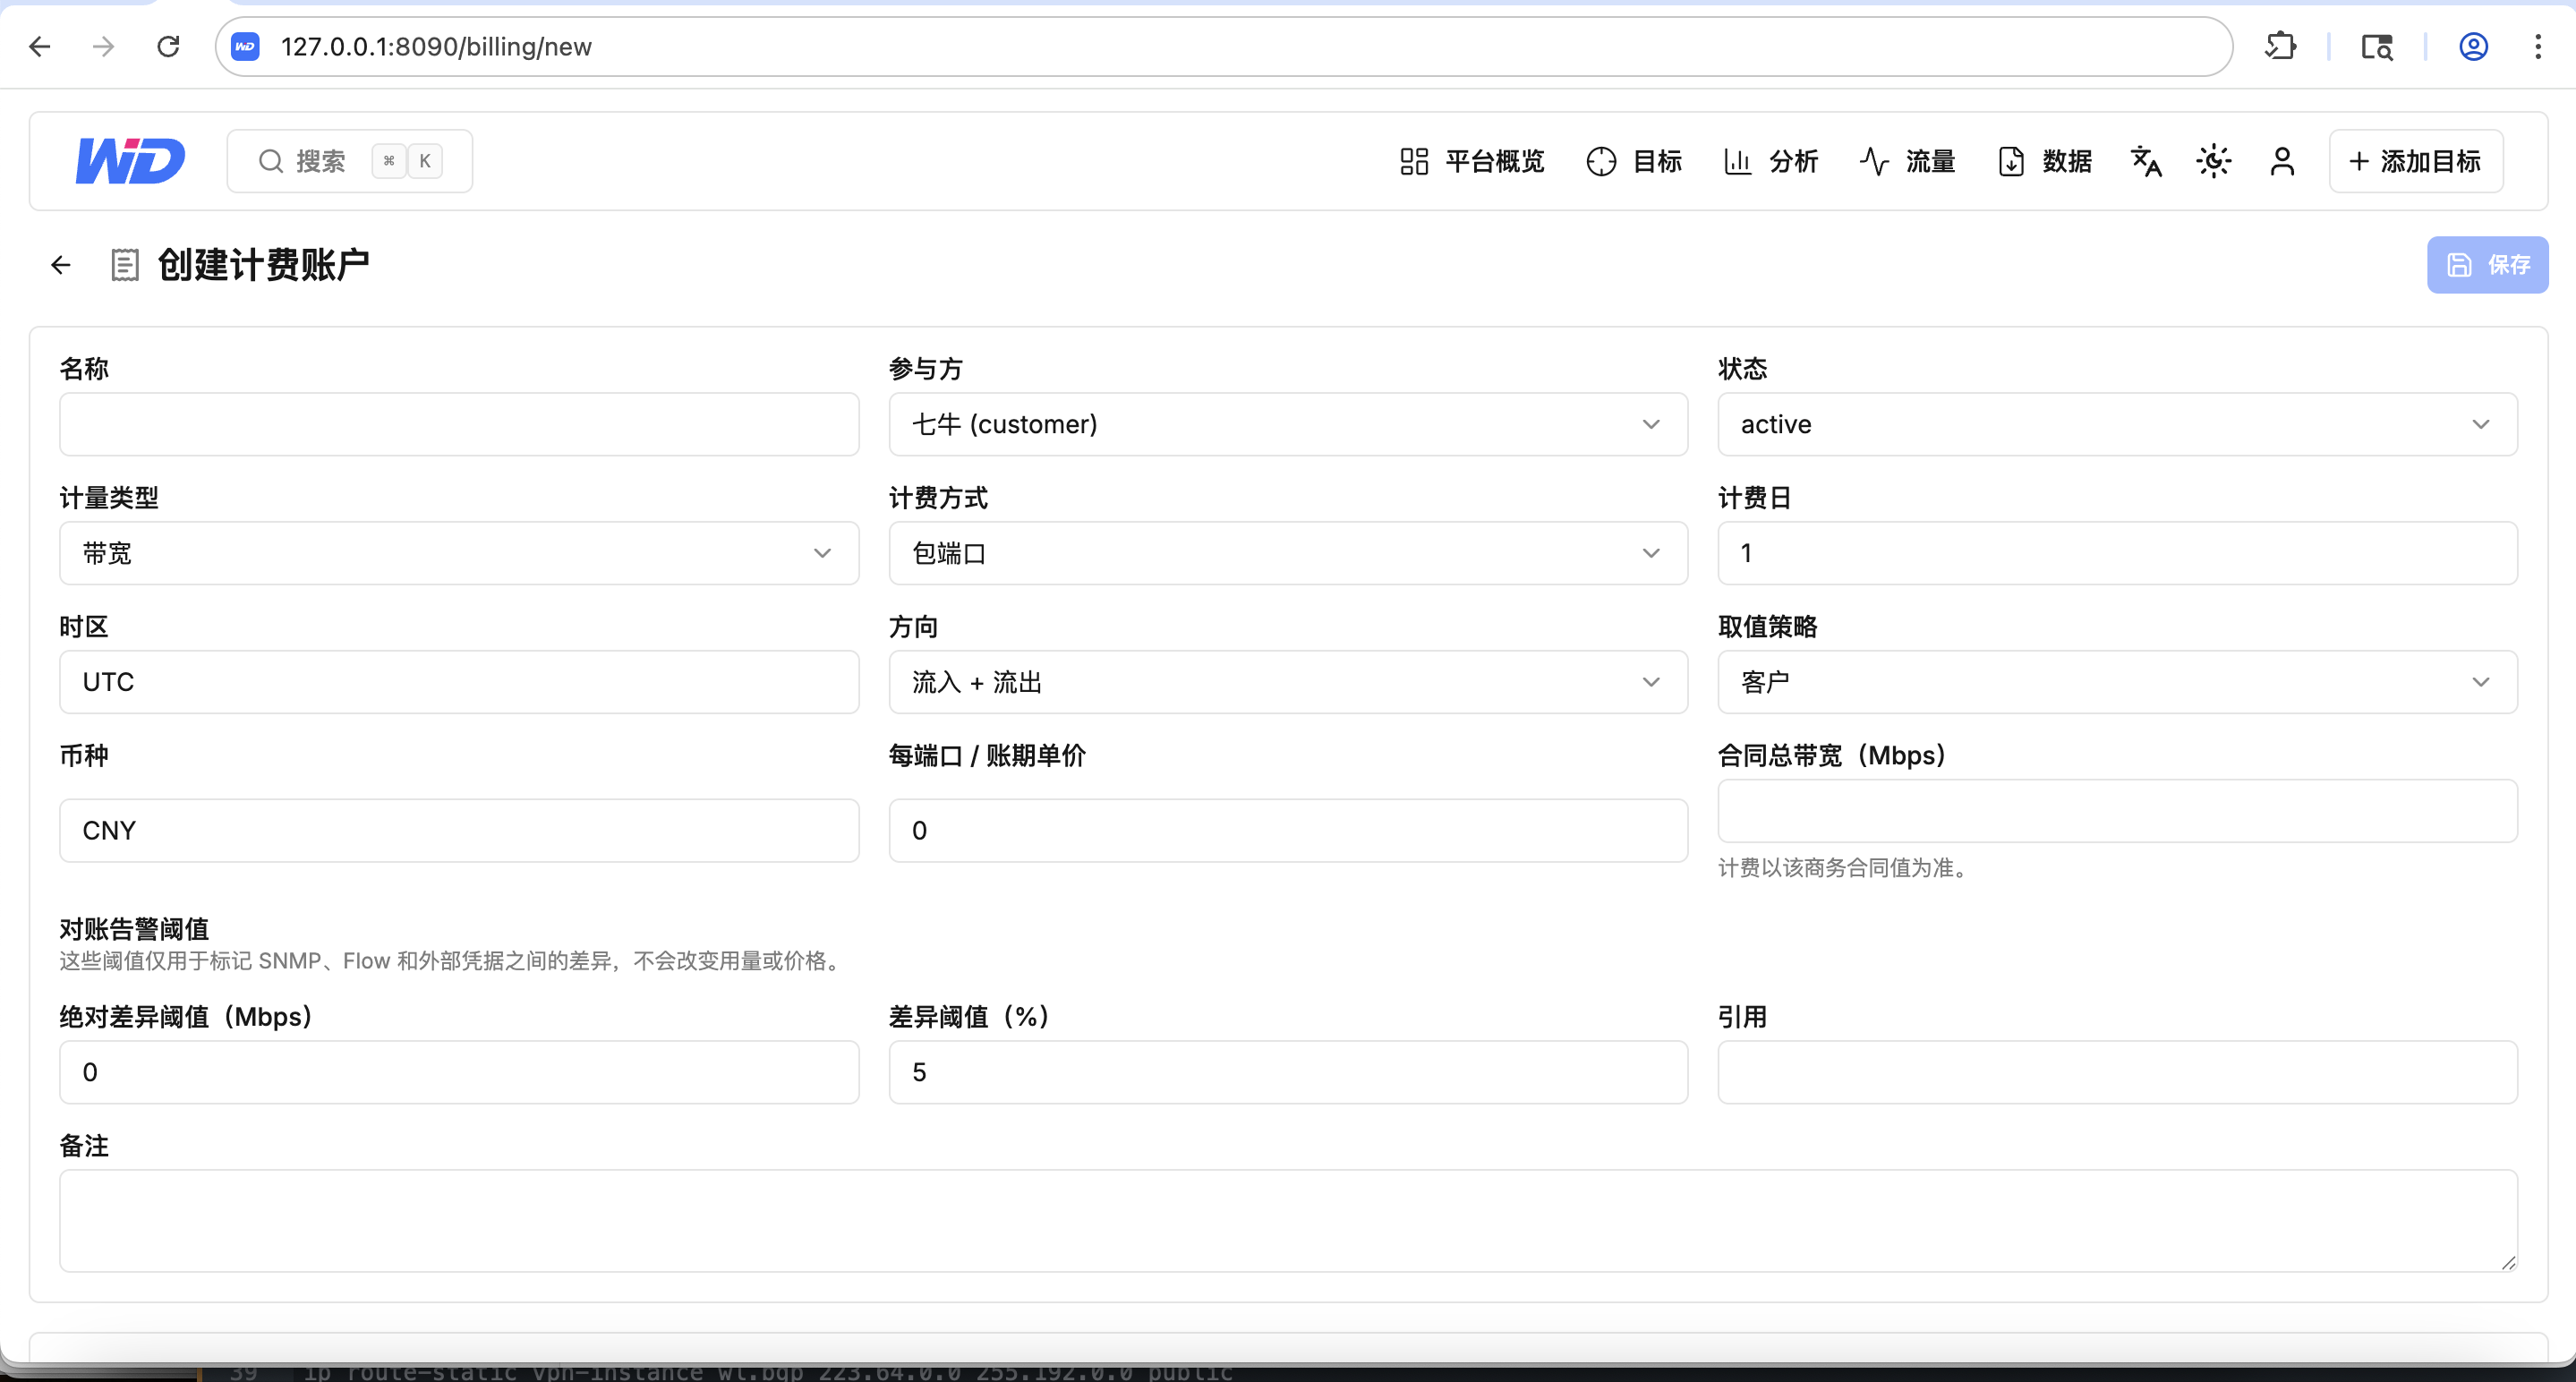This screenshot has width=2576, height=1382.
Task: Open the 分析 menu item
Action: (1771, 161)
